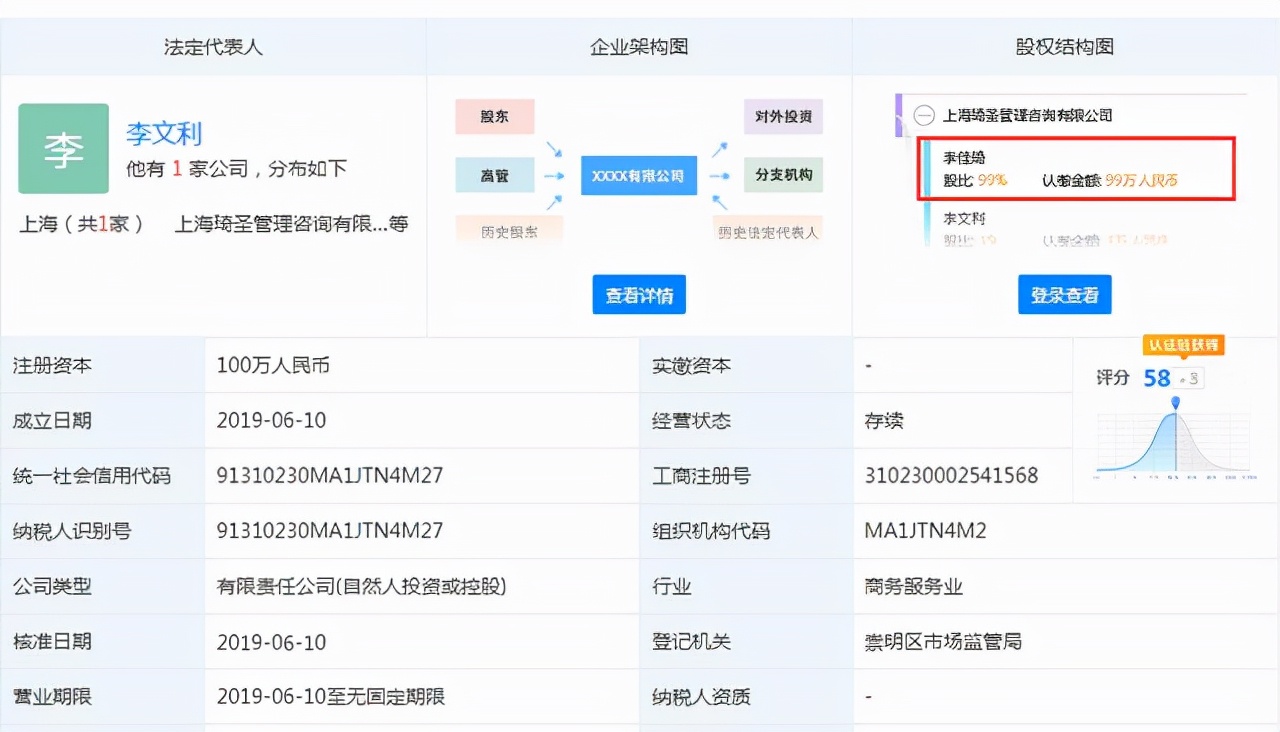Select the 统一社会信用代码 value cell
The height and width of the screenshot is (732, 1280).
(x=332, y=475)
